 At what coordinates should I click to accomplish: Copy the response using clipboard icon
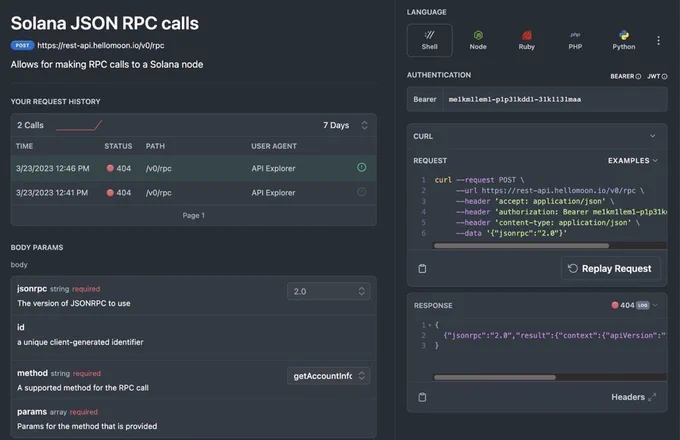(x=422, y=397)
